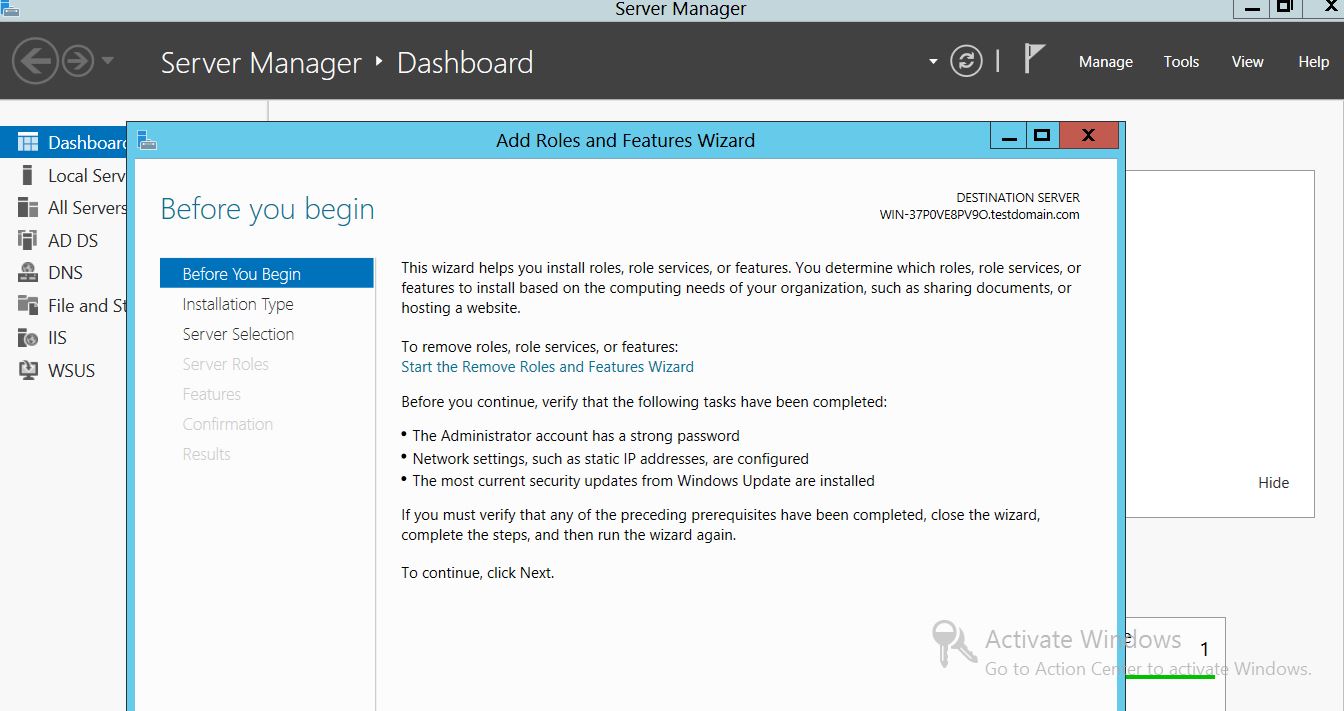This screenshot has width=1344, height=711.
Task: Open the View menu
Action: (x=1247, y=62)
